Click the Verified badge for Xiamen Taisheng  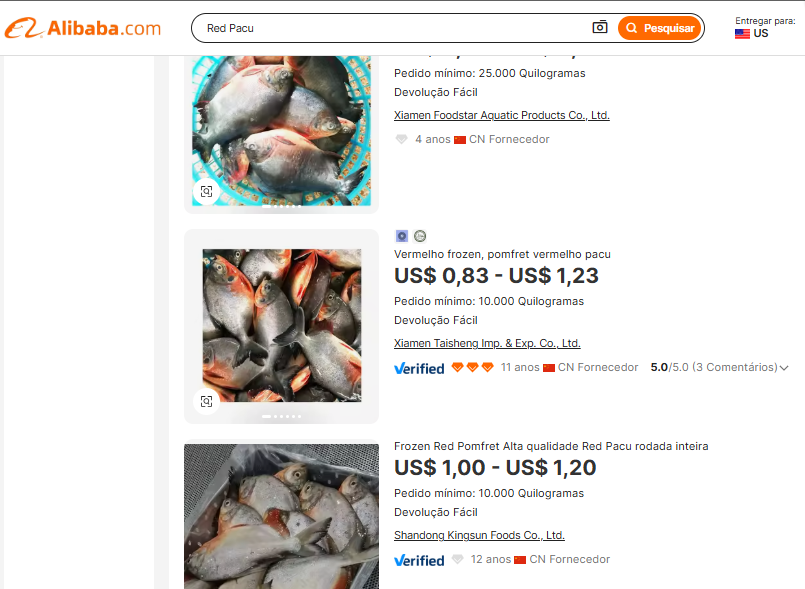419,368
